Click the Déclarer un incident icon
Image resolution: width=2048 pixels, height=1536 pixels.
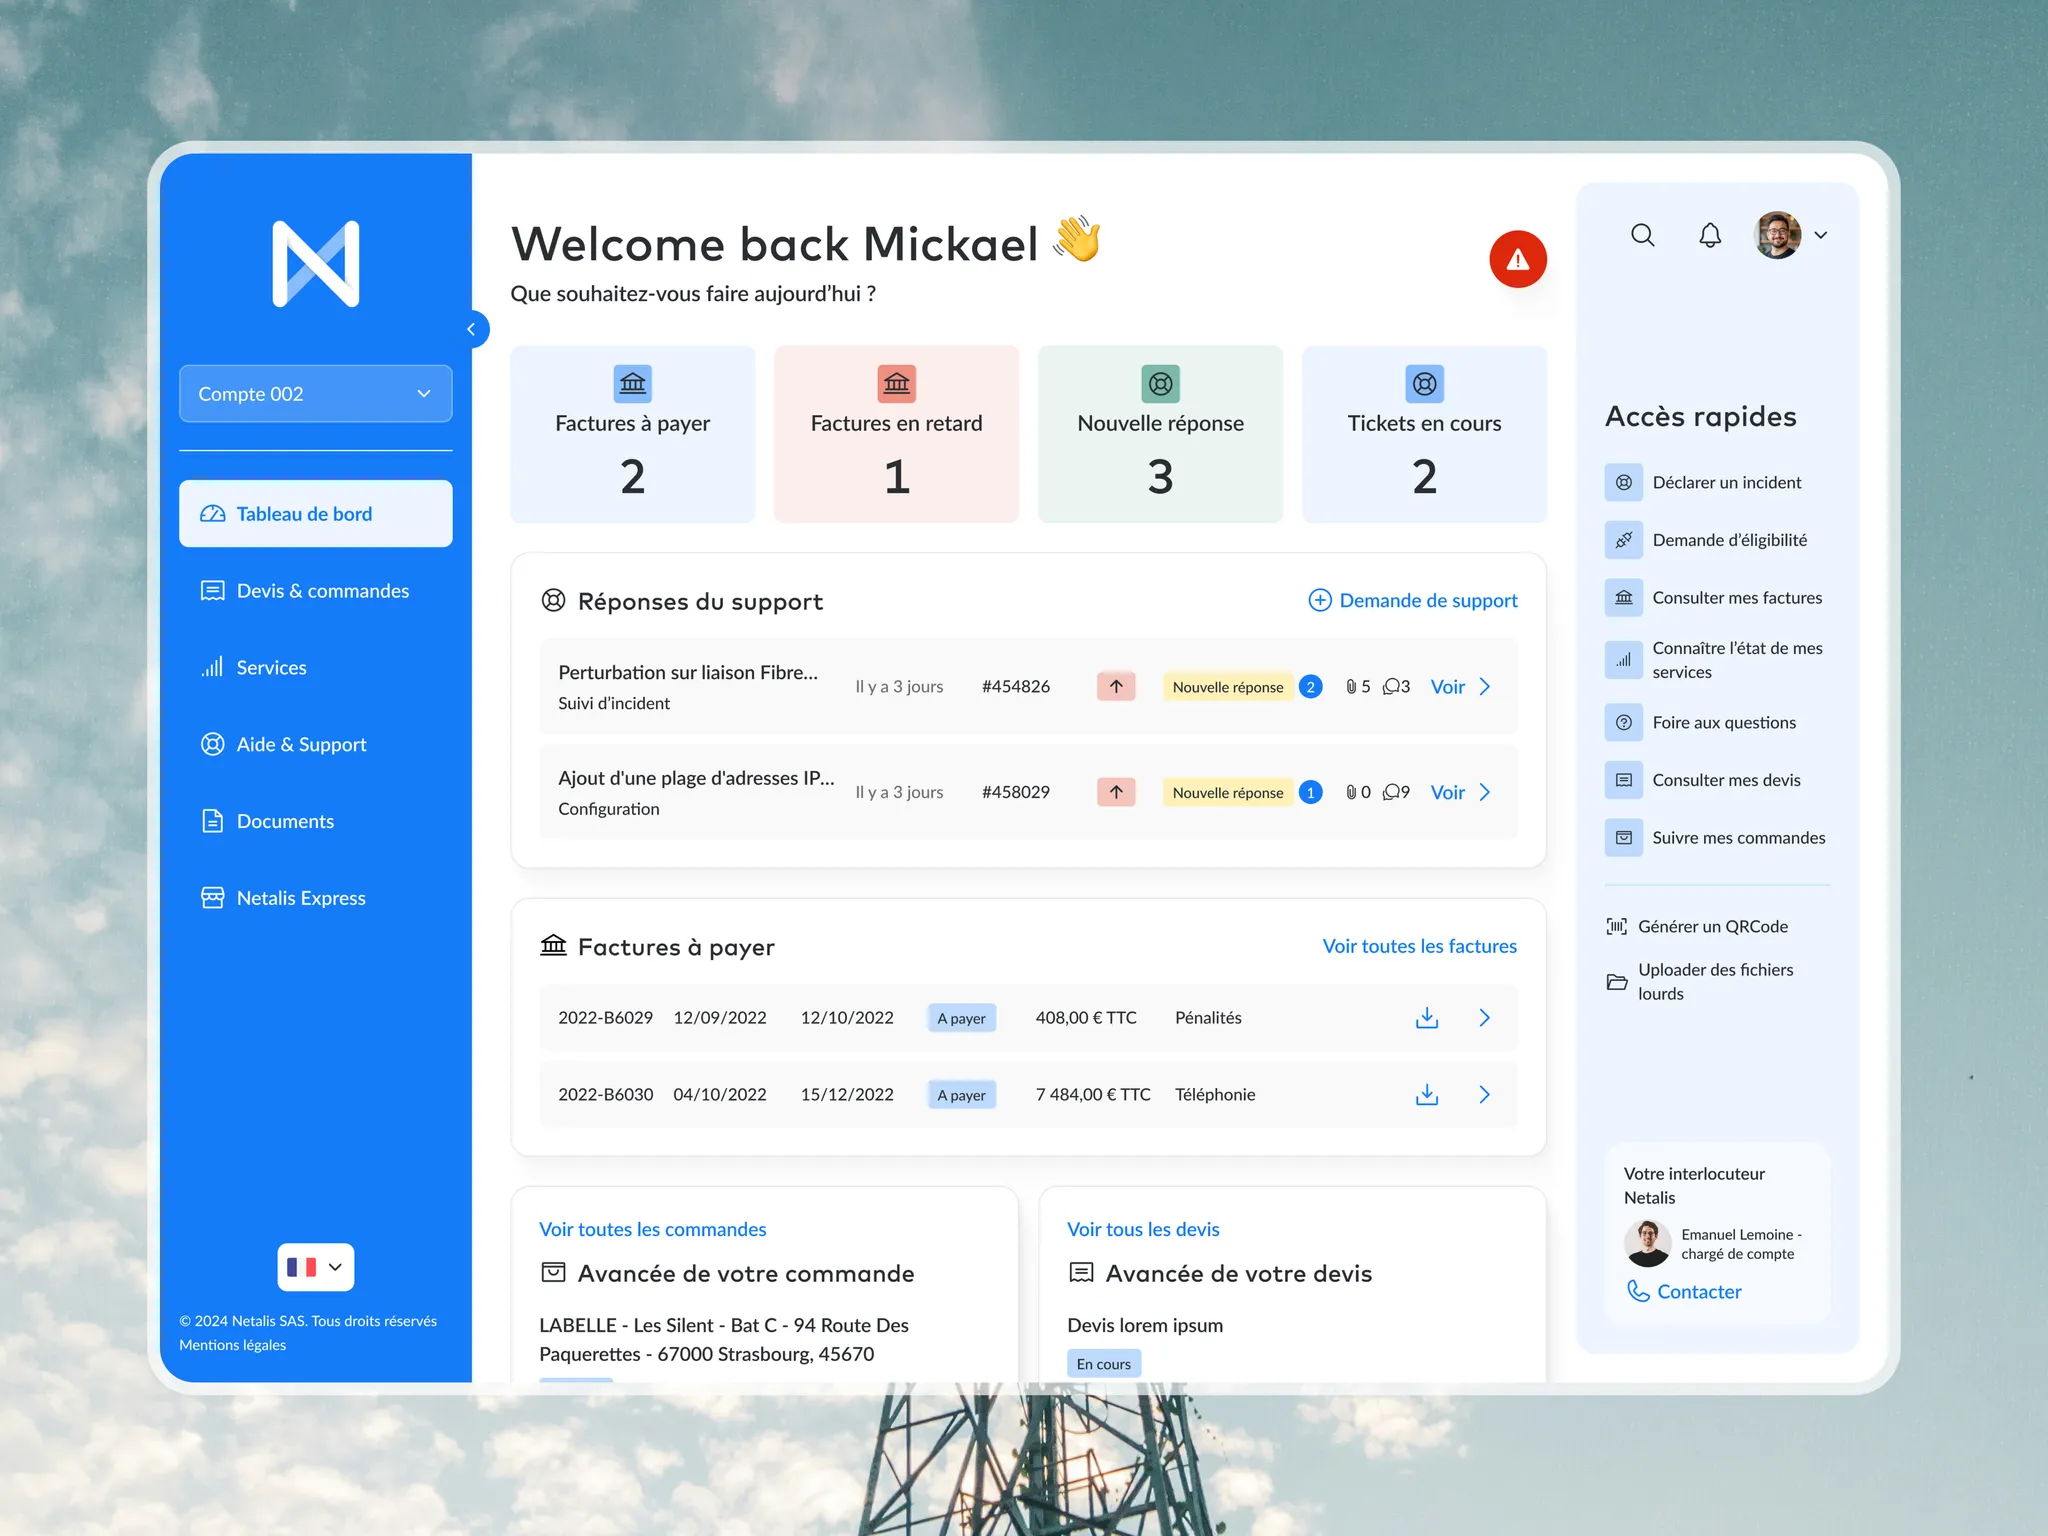tap(1623, 483)
